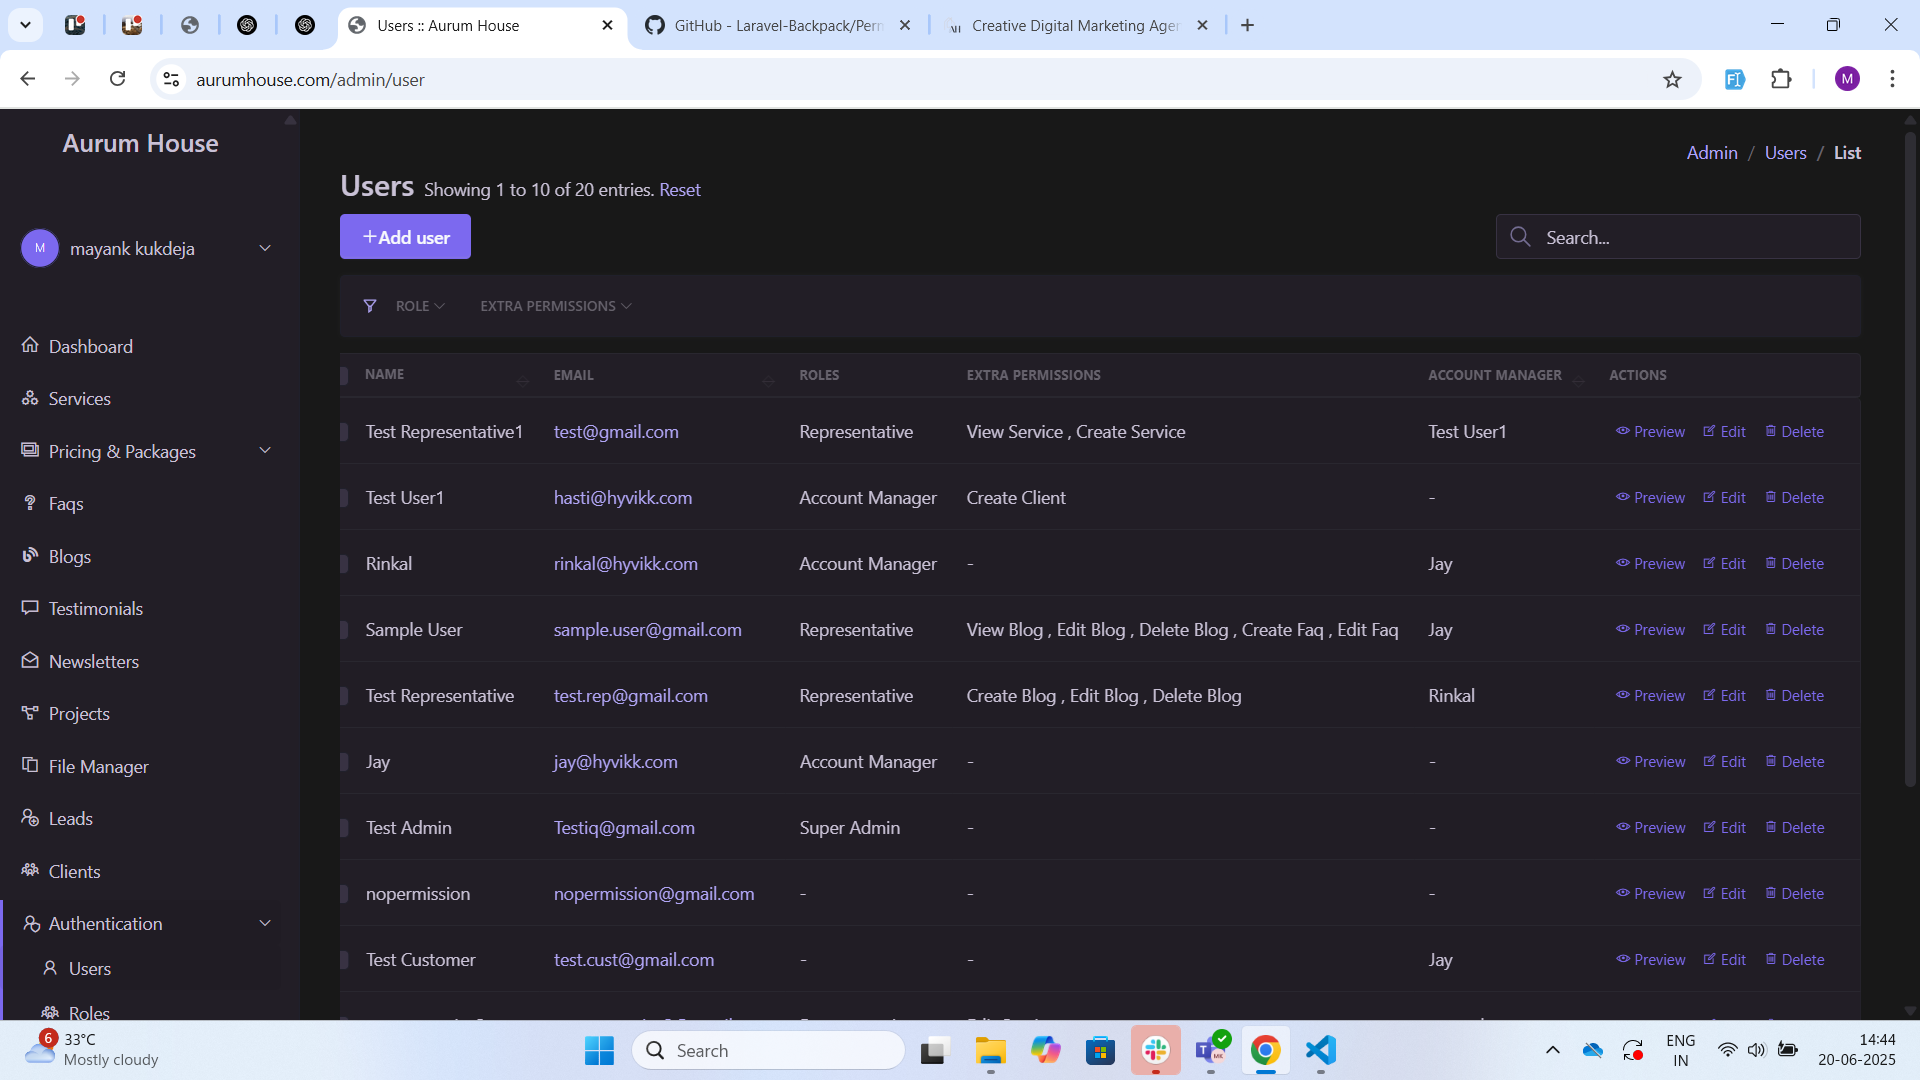Bookmark this page with the star icon
The height and width of the screenshot is (1080, 1920).
(x=1672, y=79)
